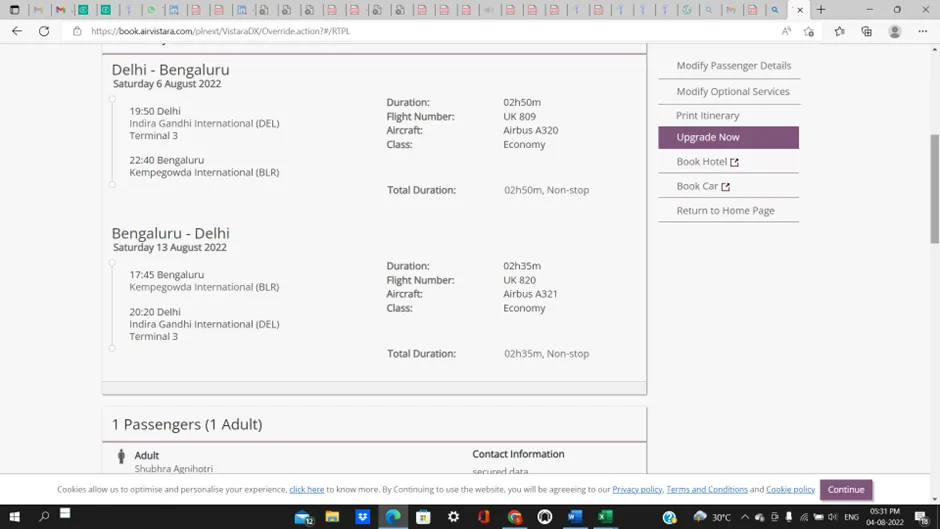Open Word from the taskbar
This screenshot has height=529, width=940.
575,516
